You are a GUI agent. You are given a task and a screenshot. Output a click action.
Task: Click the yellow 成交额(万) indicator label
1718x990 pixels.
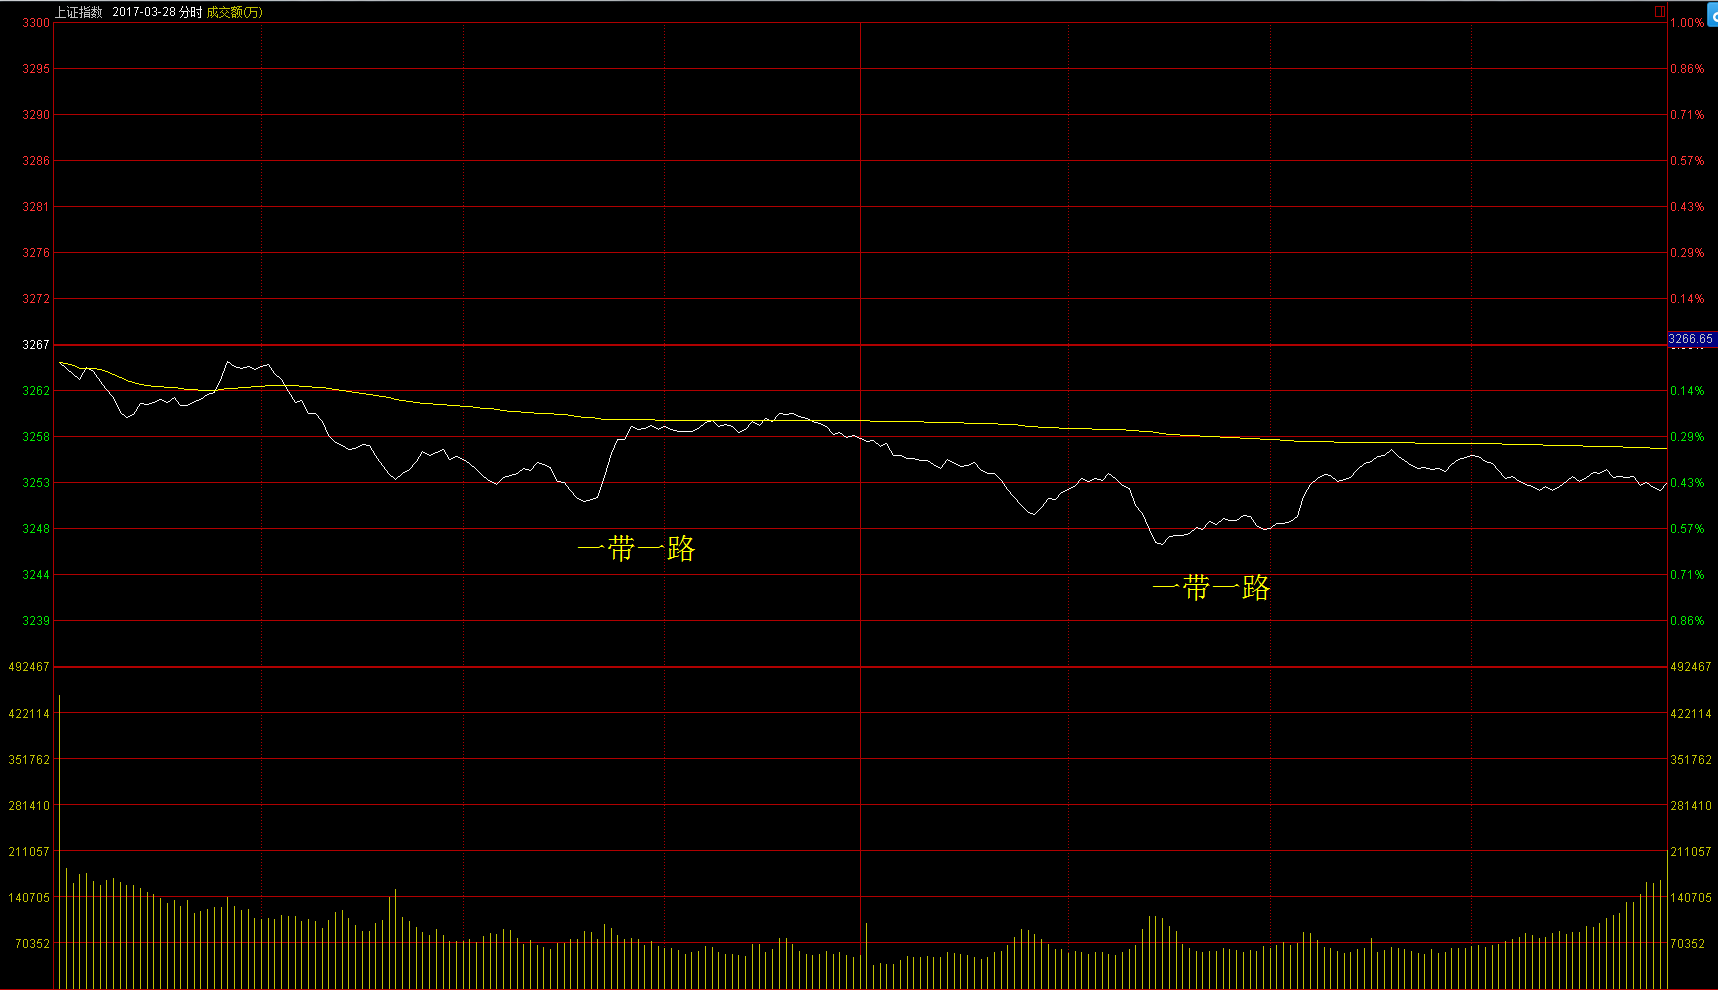pyautogui.click(x=234, y=12)
